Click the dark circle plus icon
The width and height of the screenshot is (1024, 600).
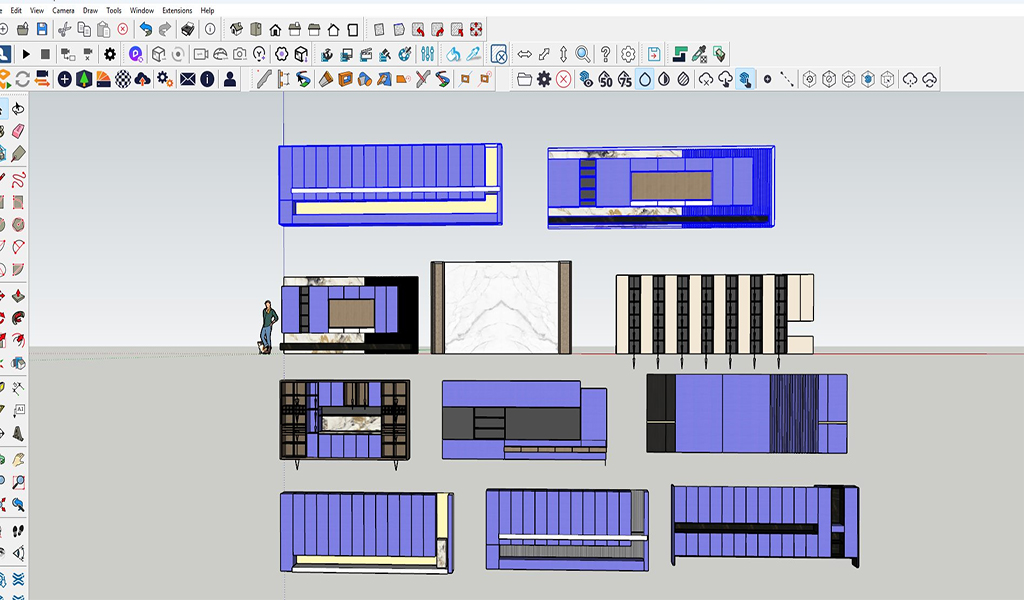(x=65, y=79)
